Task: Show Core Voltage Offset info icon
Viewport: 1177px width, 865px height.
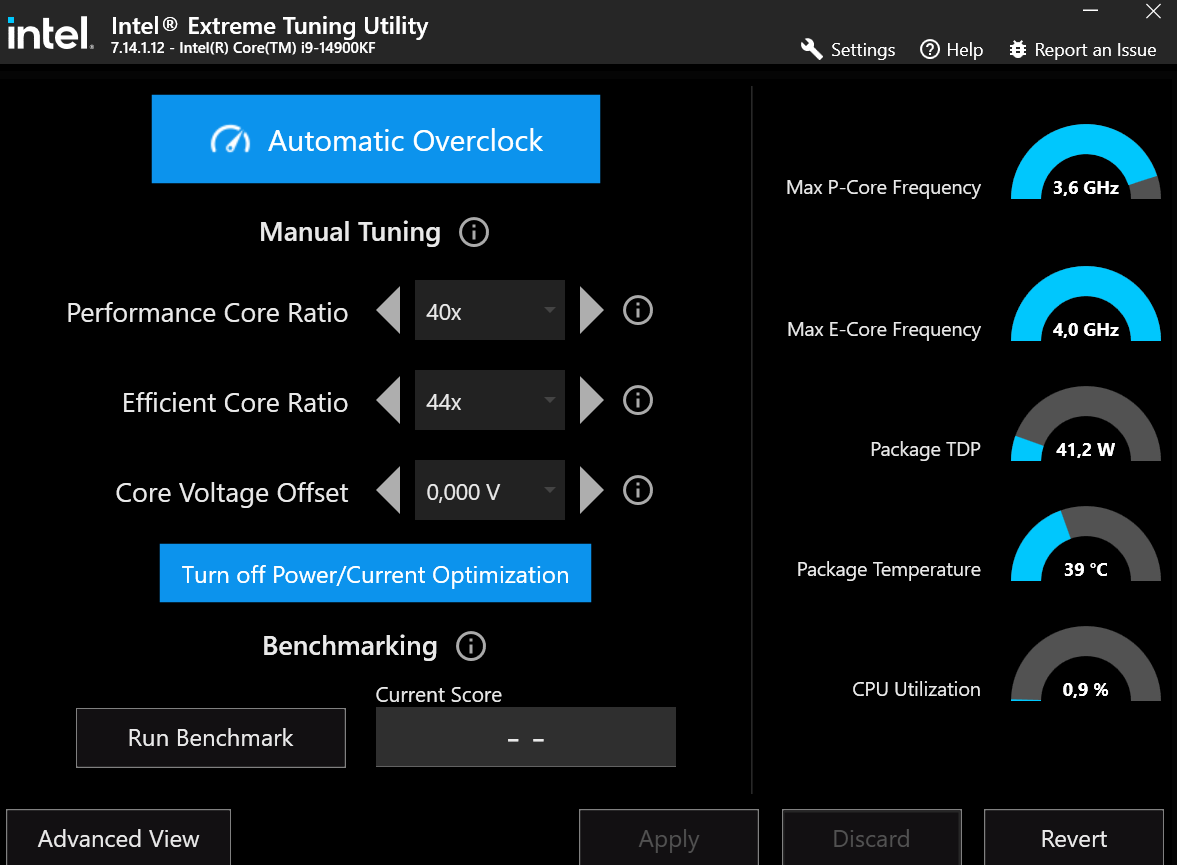Action: tap(638, 490)
